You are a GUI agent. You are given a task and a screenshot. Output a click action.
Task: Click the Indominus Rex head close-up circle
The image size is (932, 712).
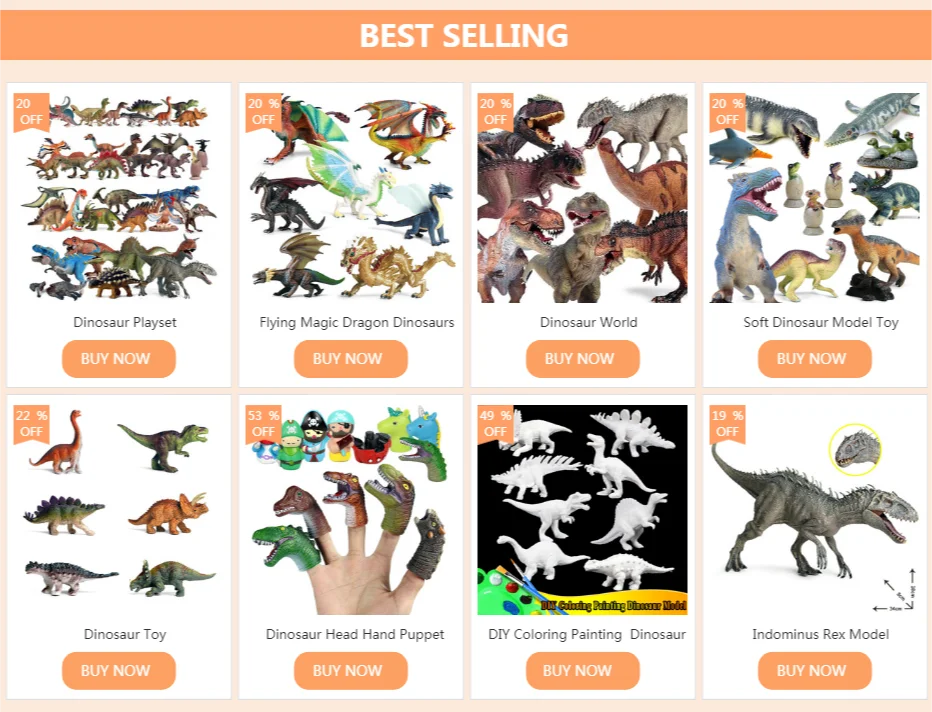pyautogui.click(x=855, y=450)
